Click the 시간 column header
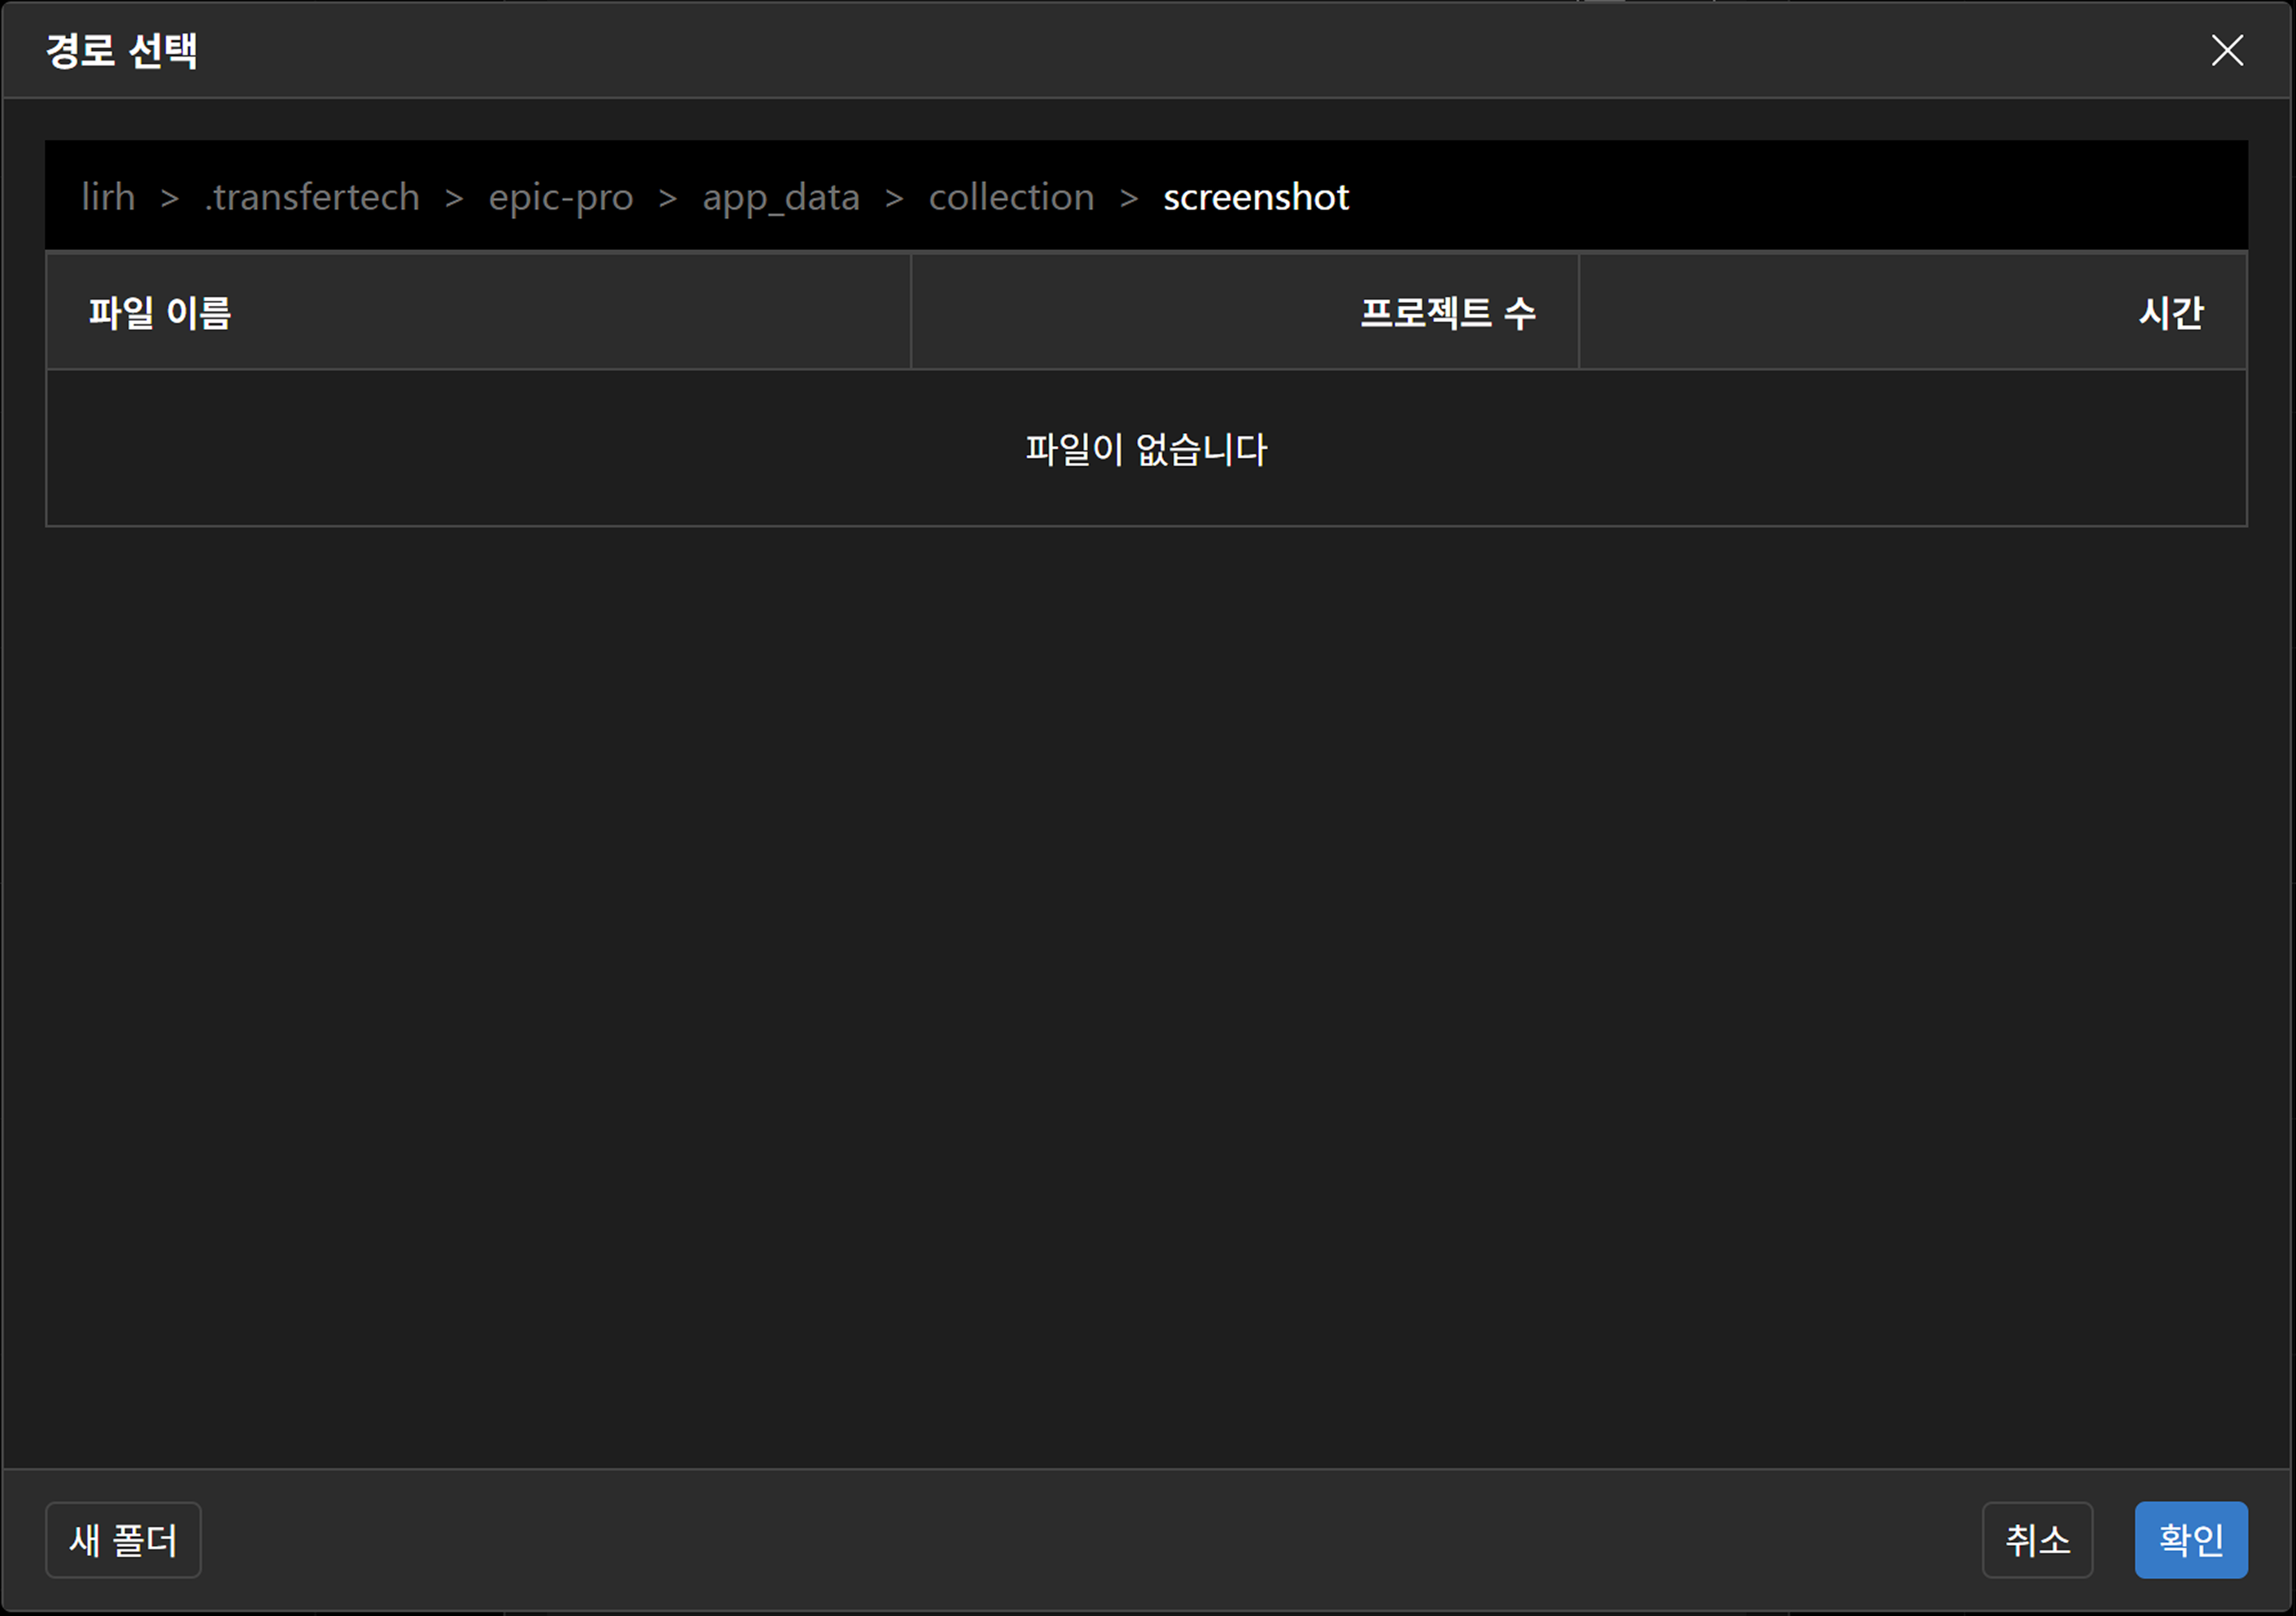2296x1616 pixels. click(2170, 313)
